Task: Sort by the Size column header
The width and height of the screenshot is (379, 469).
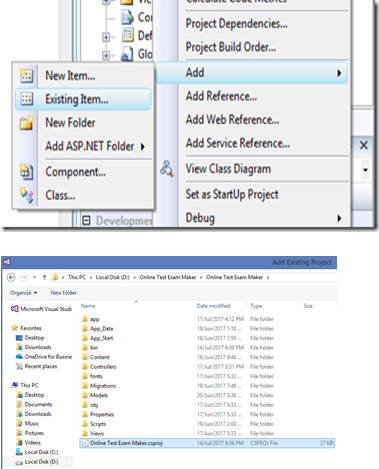Action: [308, 306]
